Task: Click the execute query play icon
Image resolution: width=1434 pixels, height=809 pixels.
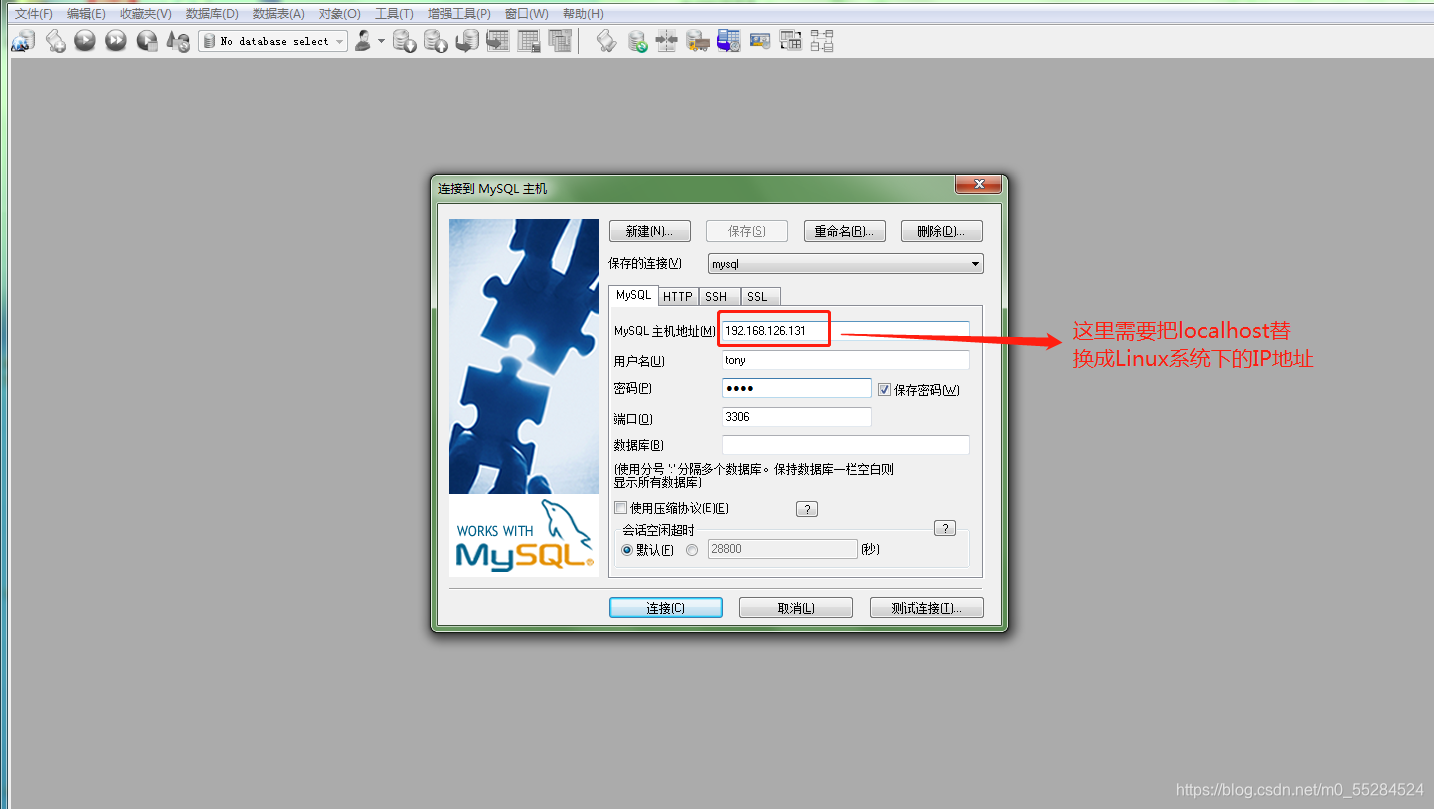Action: click(85, 41)
